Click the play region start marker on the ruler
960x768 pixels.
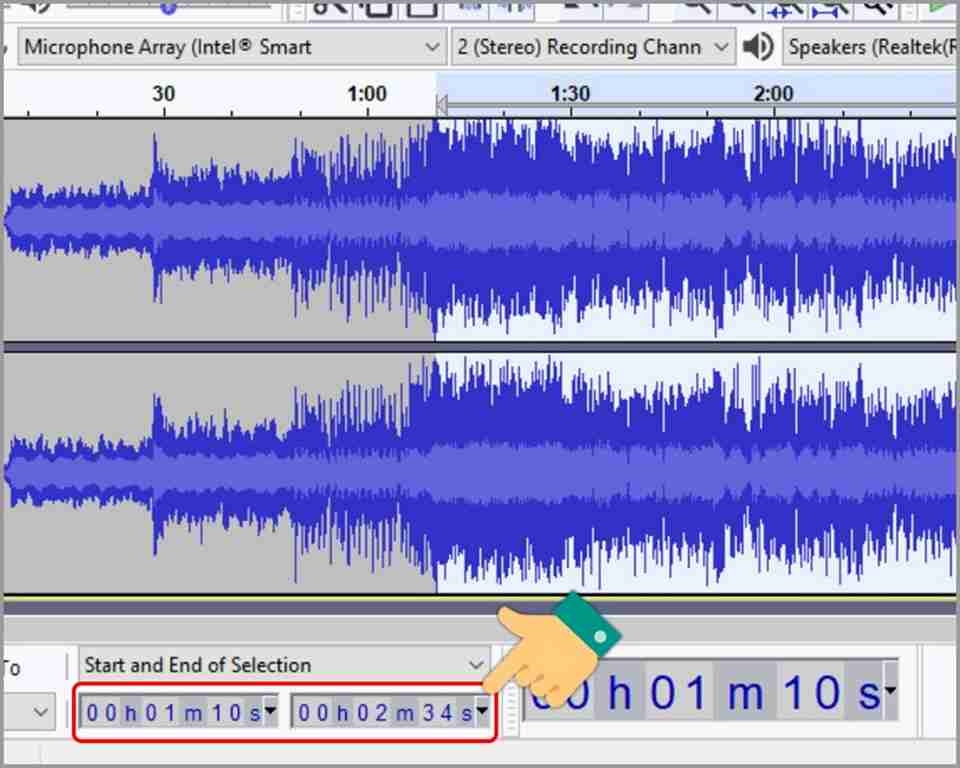click(441, 105)
